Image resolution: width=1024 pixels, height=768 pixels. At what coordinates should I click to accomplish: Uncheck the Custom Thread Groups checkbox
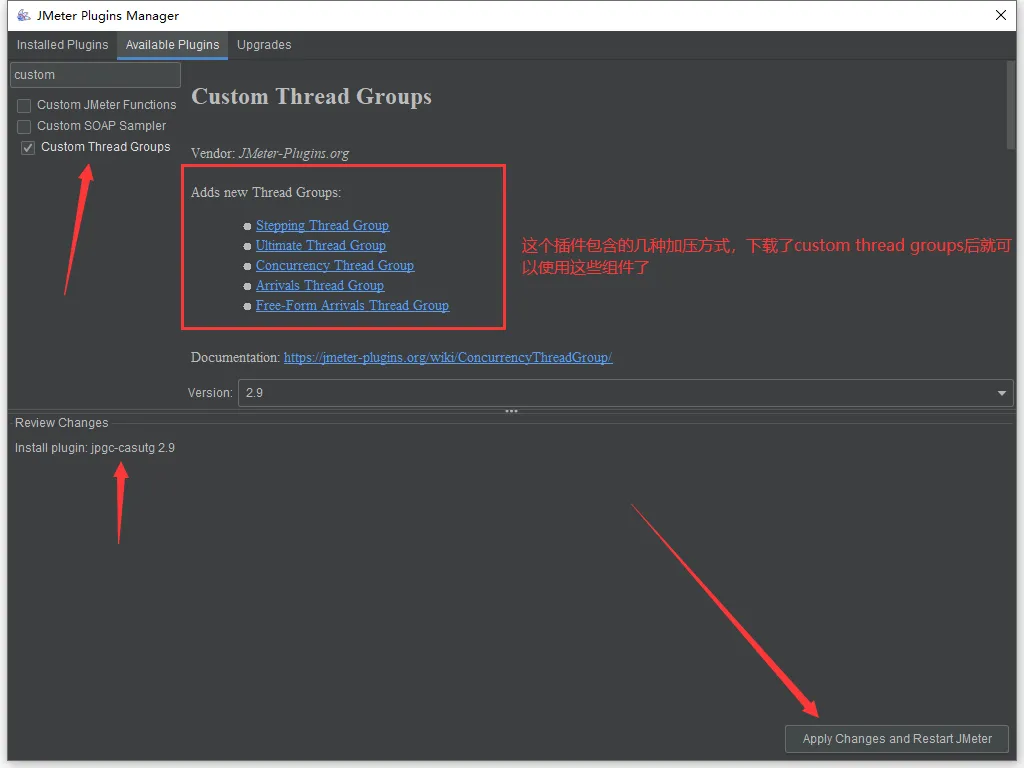pos(27,148)
